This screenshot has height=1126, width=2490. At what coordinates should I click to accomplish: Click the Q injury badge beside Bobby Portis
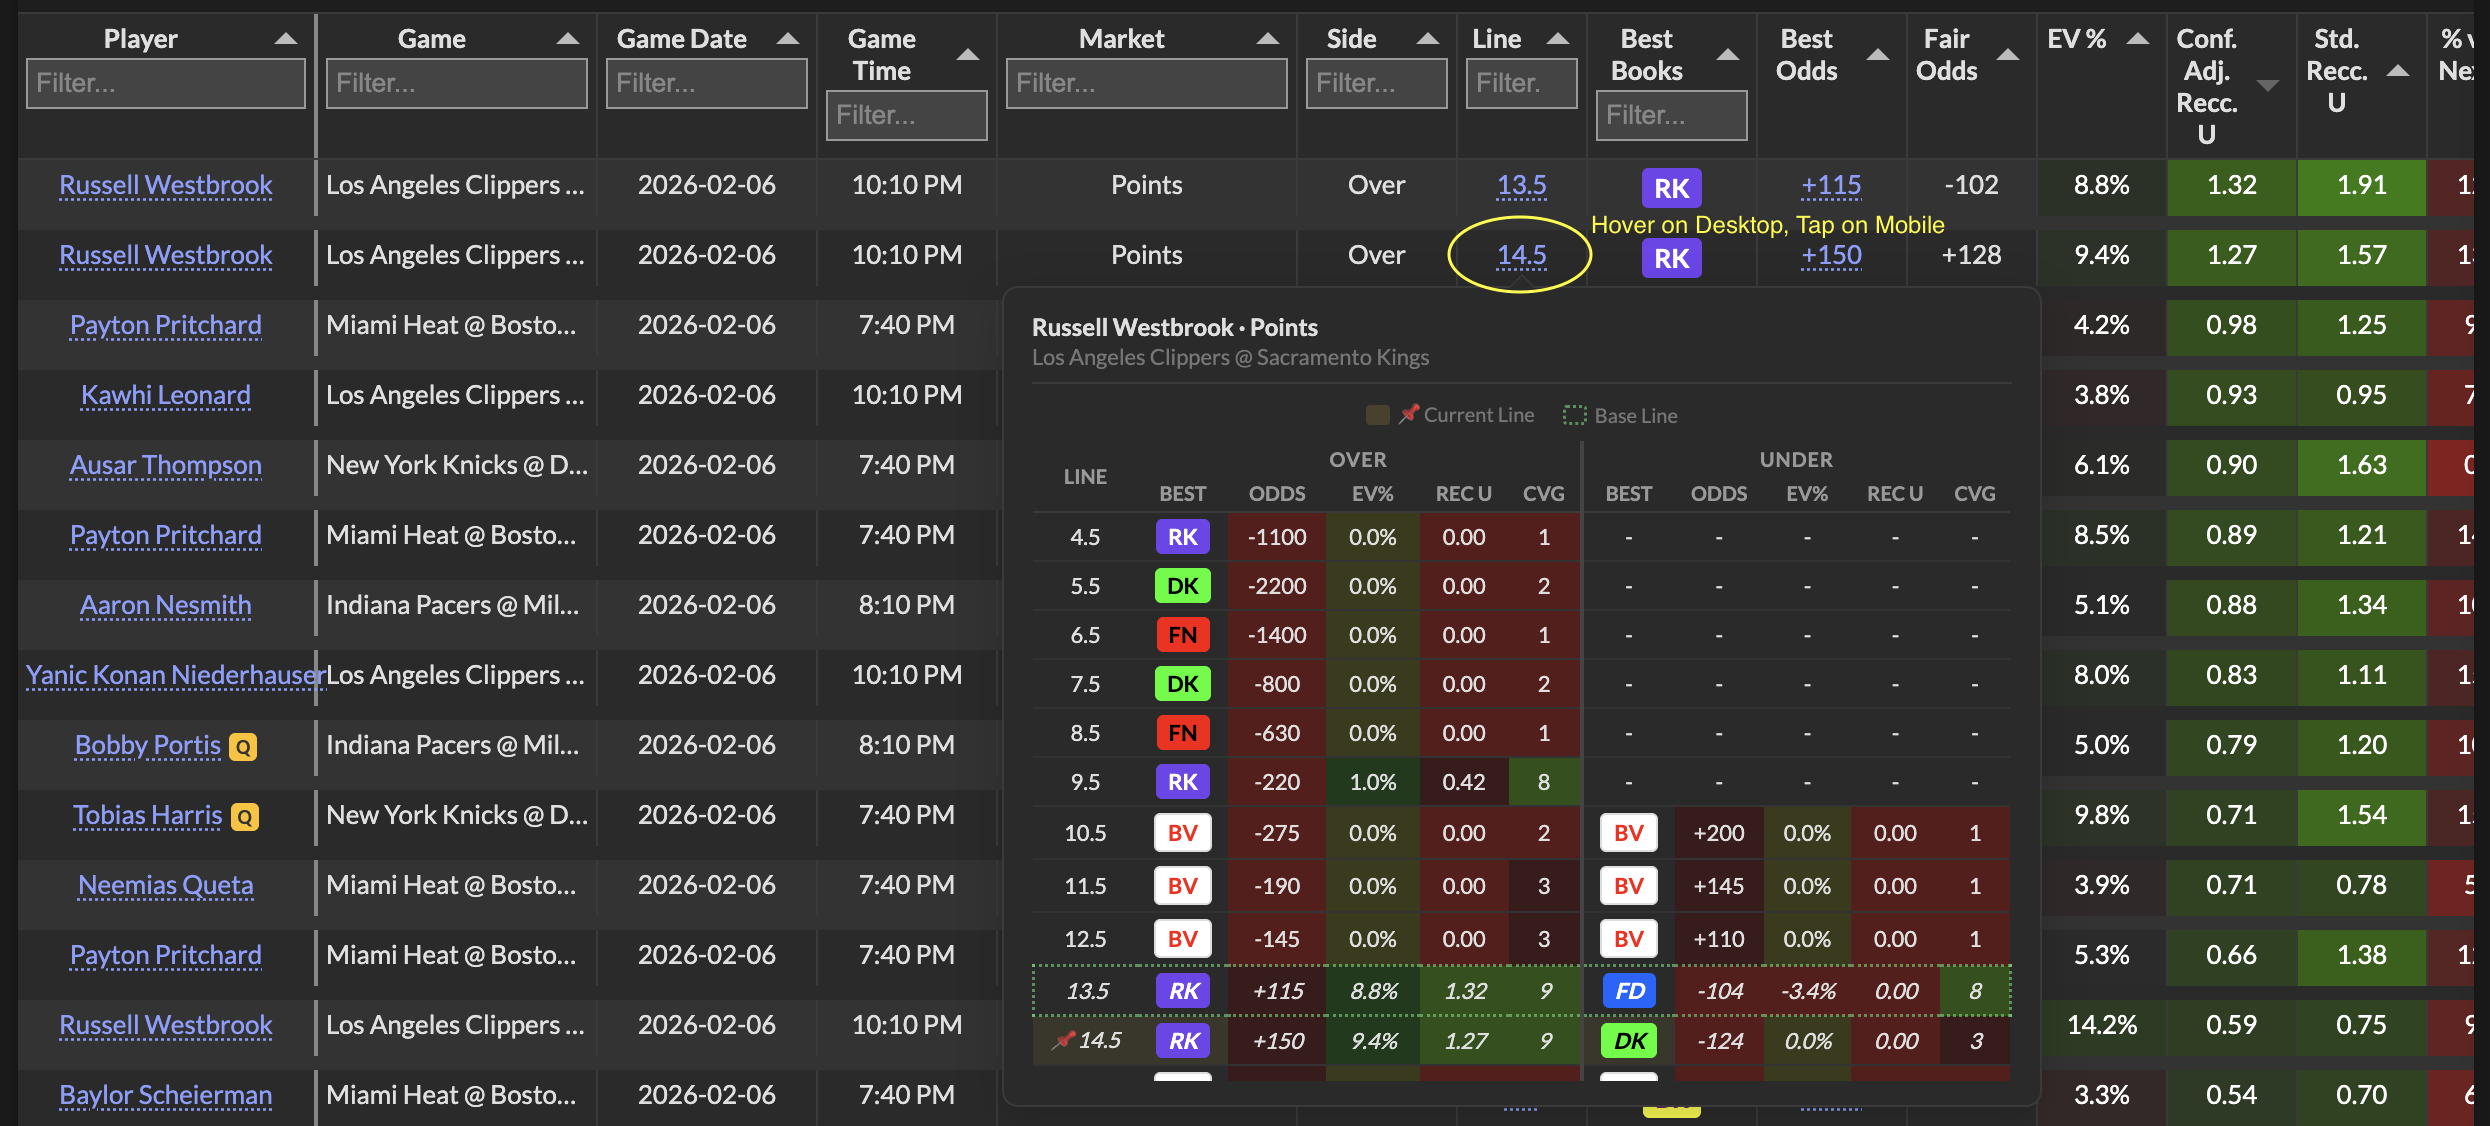[x=243, y=747]
